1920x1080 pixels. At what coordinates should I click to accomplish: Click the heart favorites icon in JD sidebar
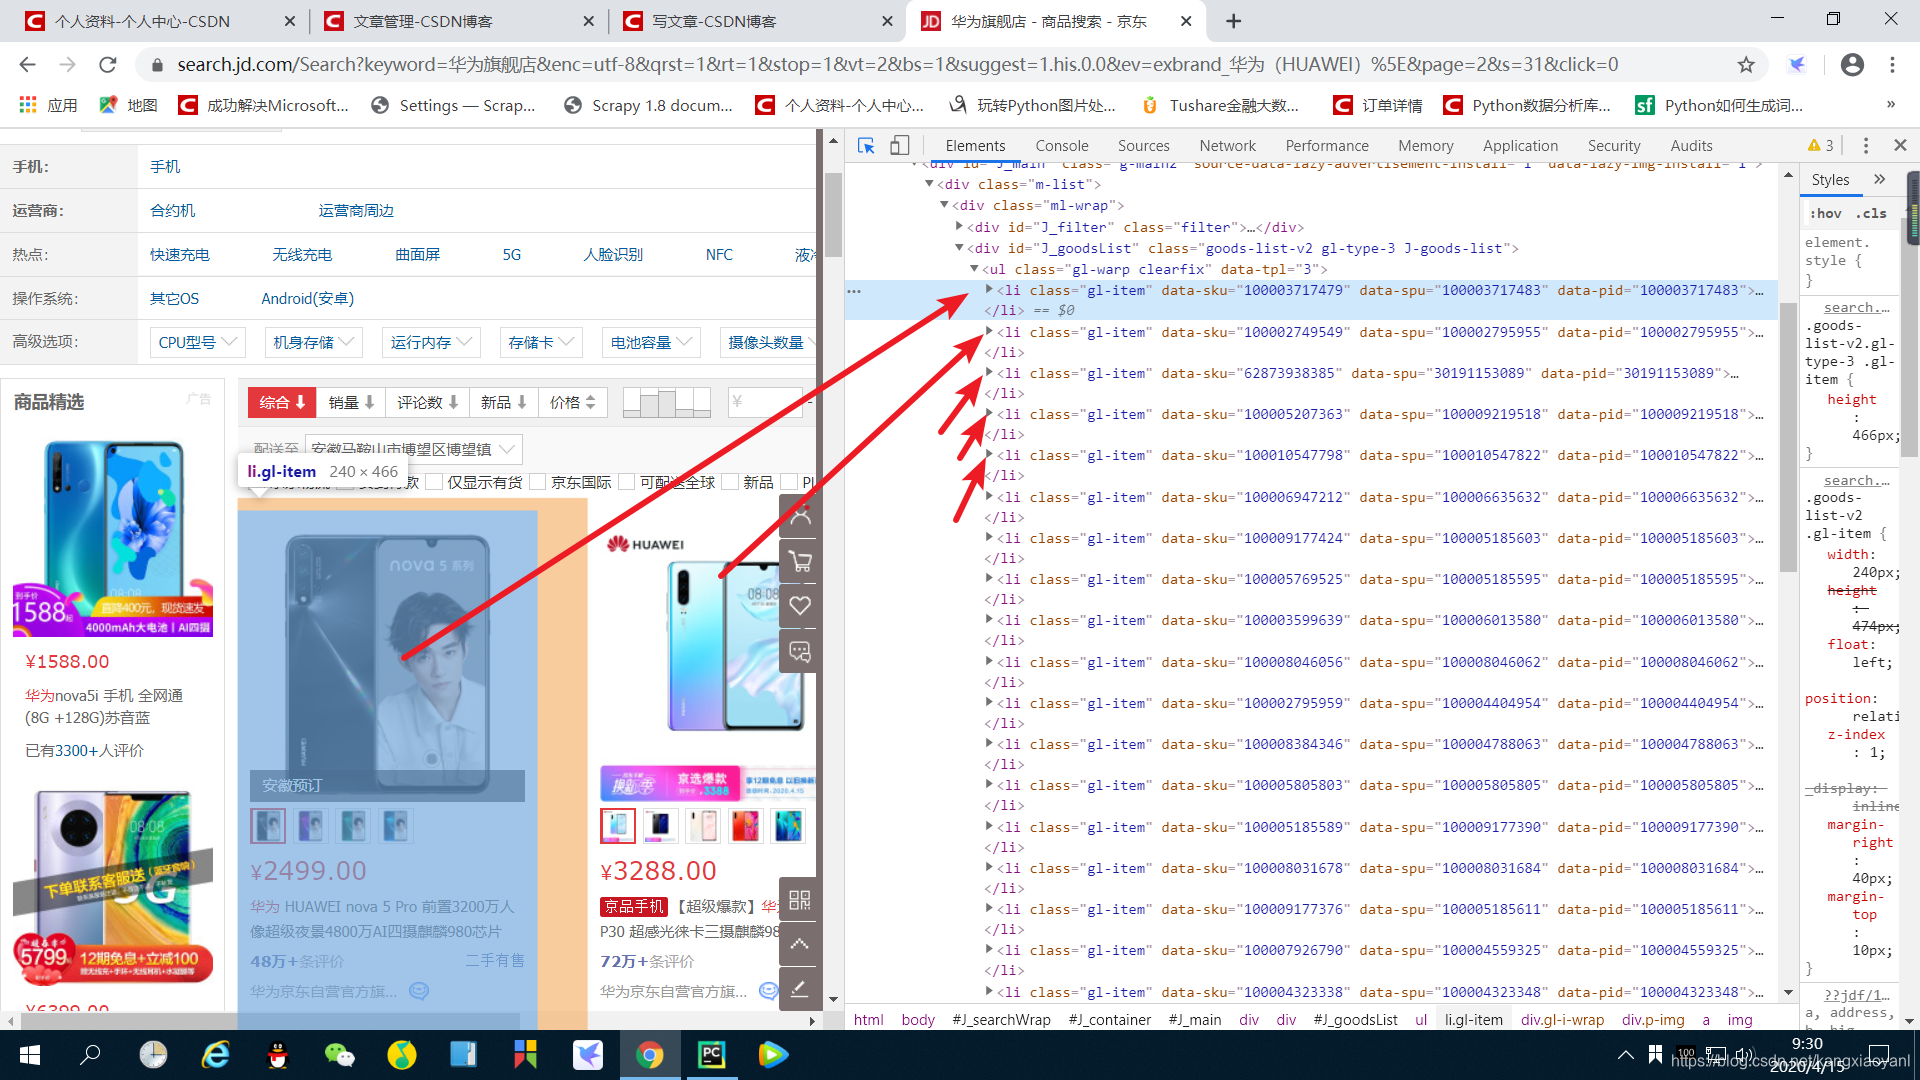pyautogui.click(x=800, y=605)
